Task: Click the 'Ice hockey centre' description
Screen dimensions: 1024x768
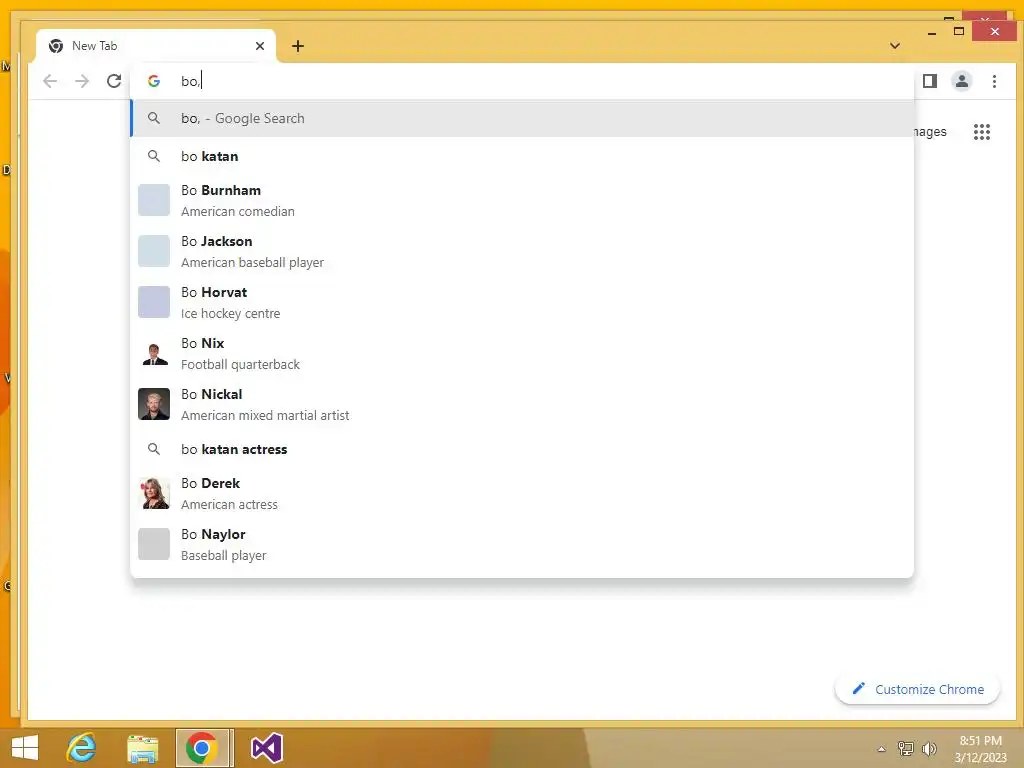Action: [x=231, y=313]
